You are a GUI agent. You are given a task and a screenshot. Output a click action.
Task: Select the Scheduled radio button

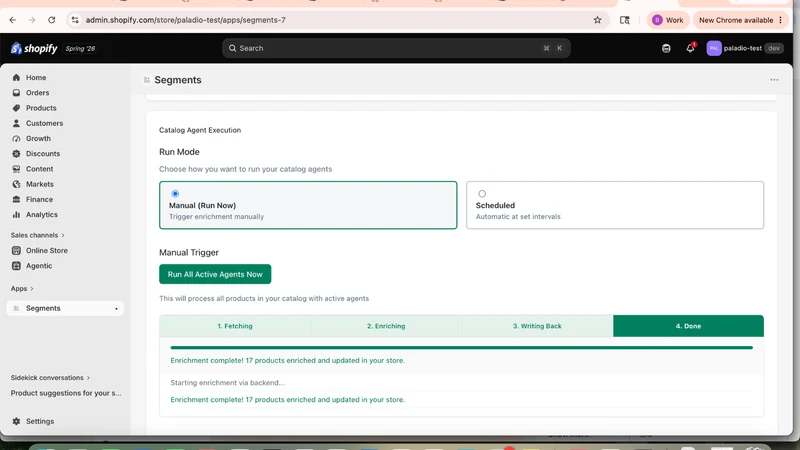pyautogui.click(x=482, y=194)
